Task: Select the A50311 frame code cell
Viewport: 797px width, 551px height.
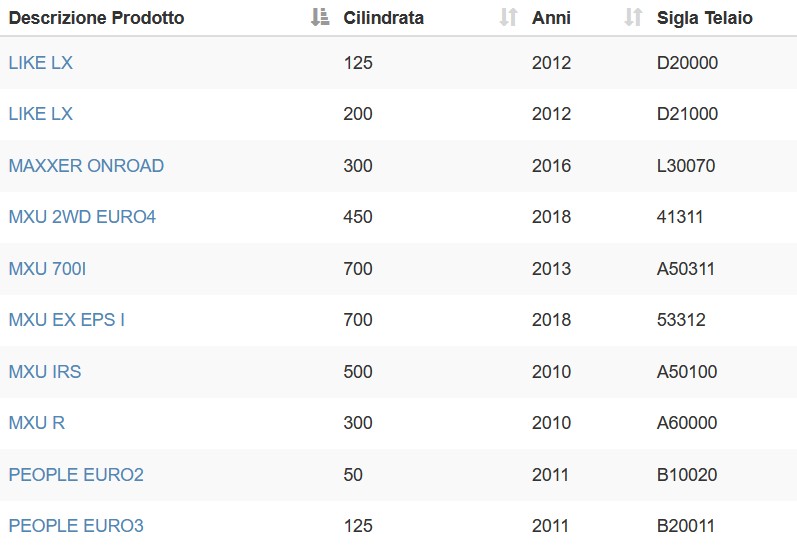Action: (x=686, y=269)
